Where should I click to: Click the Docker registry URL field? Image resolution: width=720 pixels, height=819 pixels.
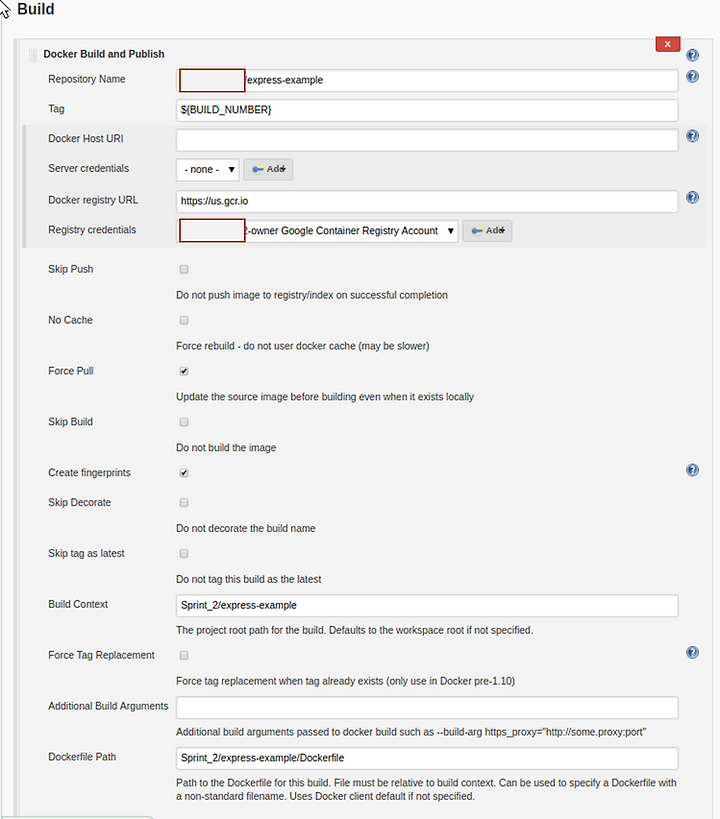click(x=427, y=201)
